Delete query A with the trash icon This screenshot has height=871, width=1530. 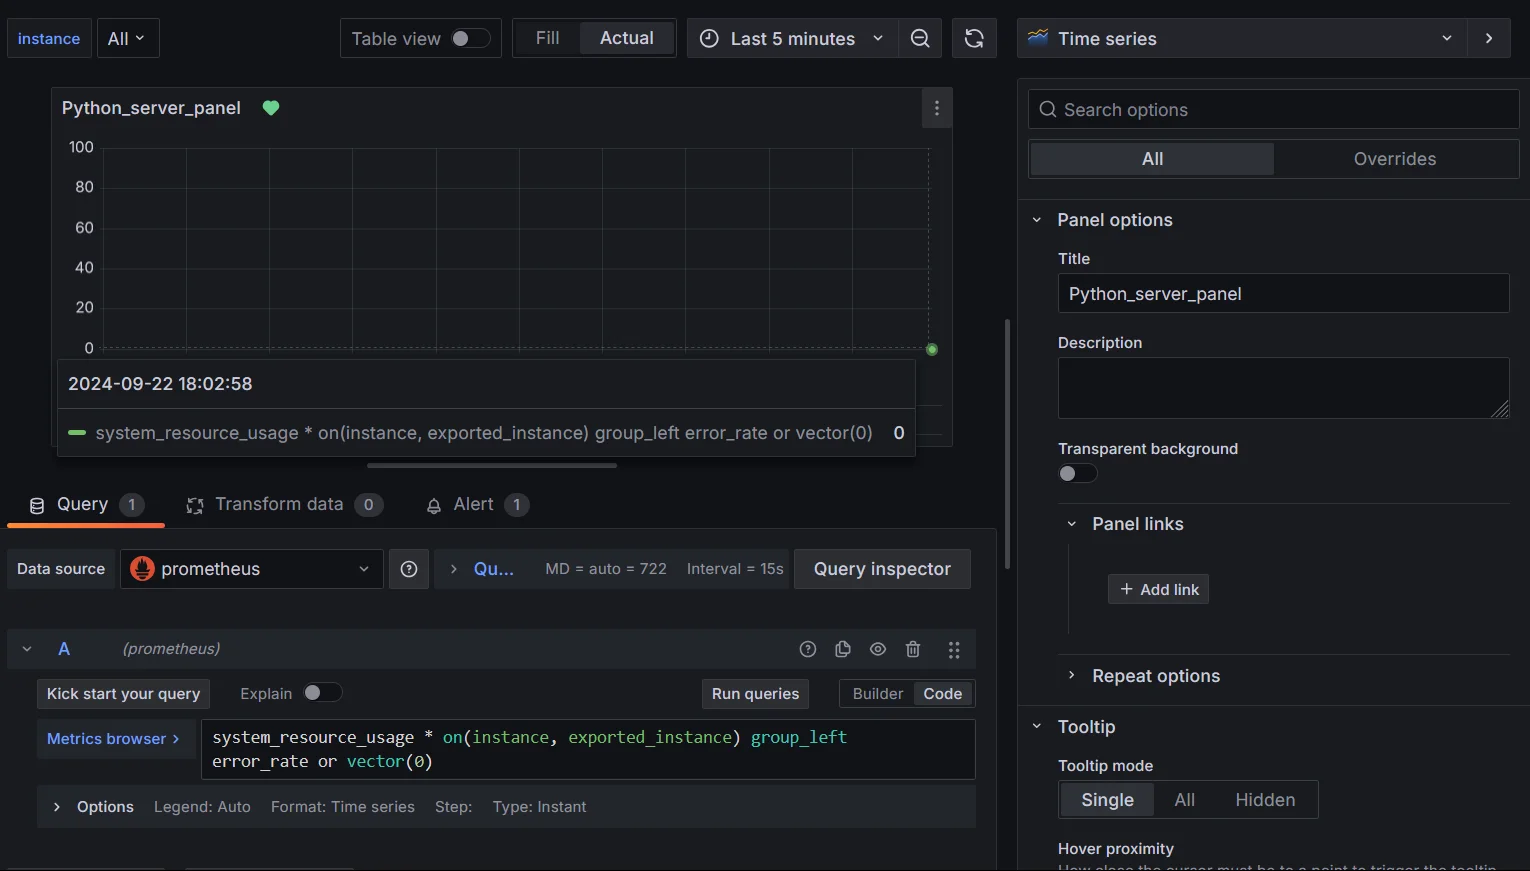click(x=912, y=649)
